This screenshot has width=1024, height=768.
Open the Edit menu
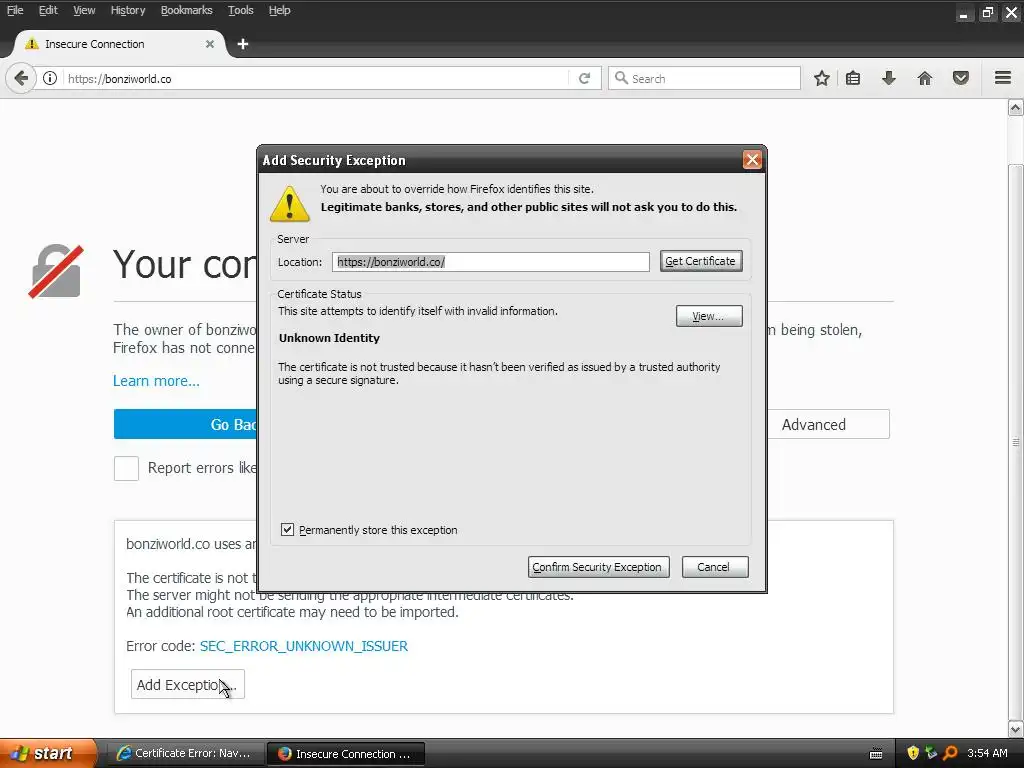tap(48, 10)
